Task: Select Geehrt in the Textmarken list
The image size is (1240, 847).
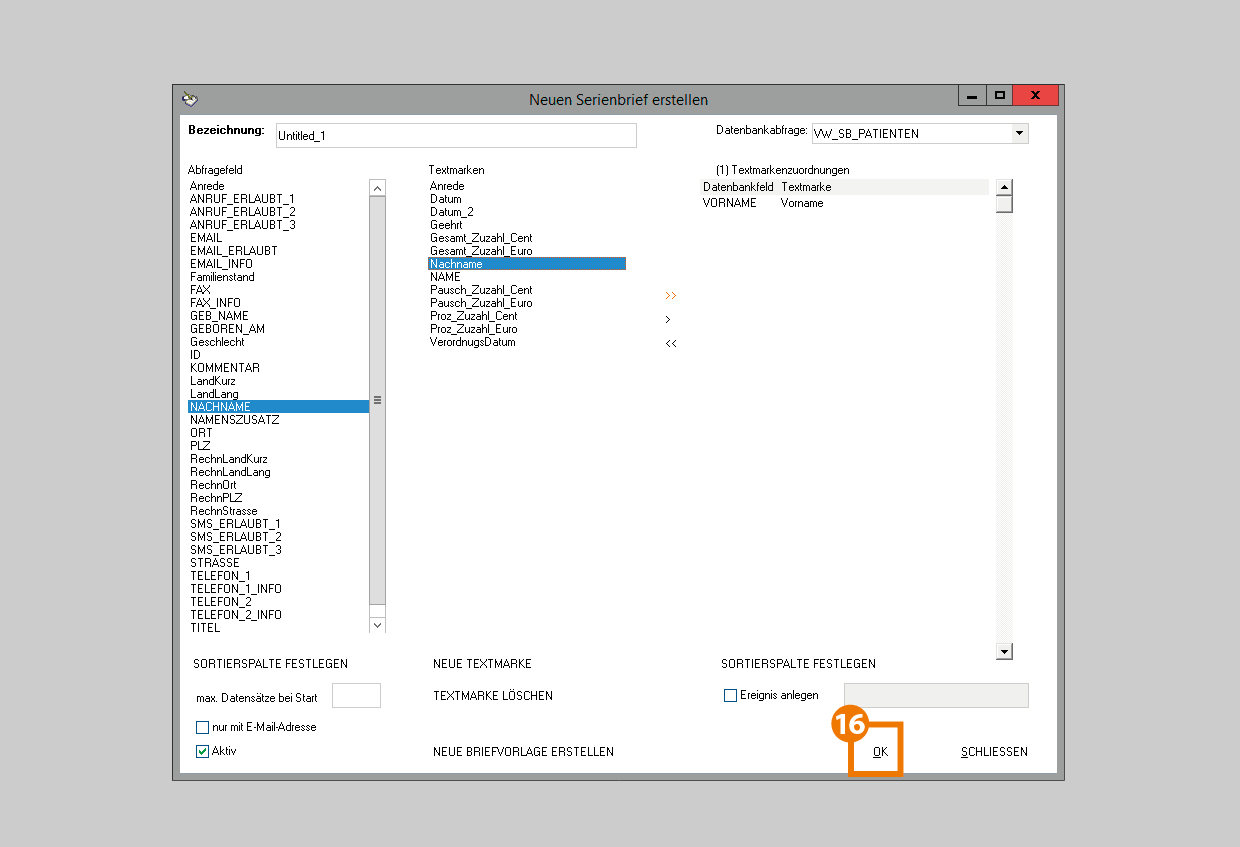Action: pyautogui.click(x=446, y=225)
